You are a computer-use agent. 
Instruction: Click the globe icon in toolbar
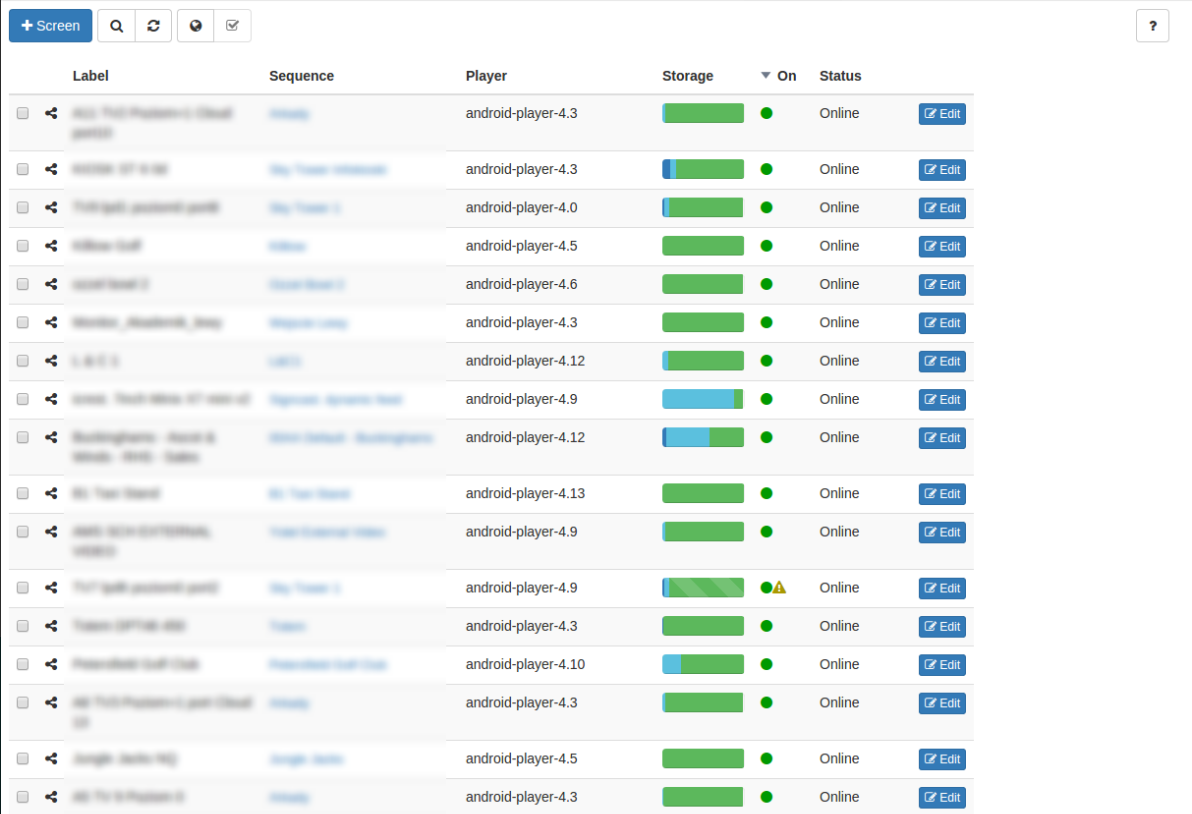point(195,26)
